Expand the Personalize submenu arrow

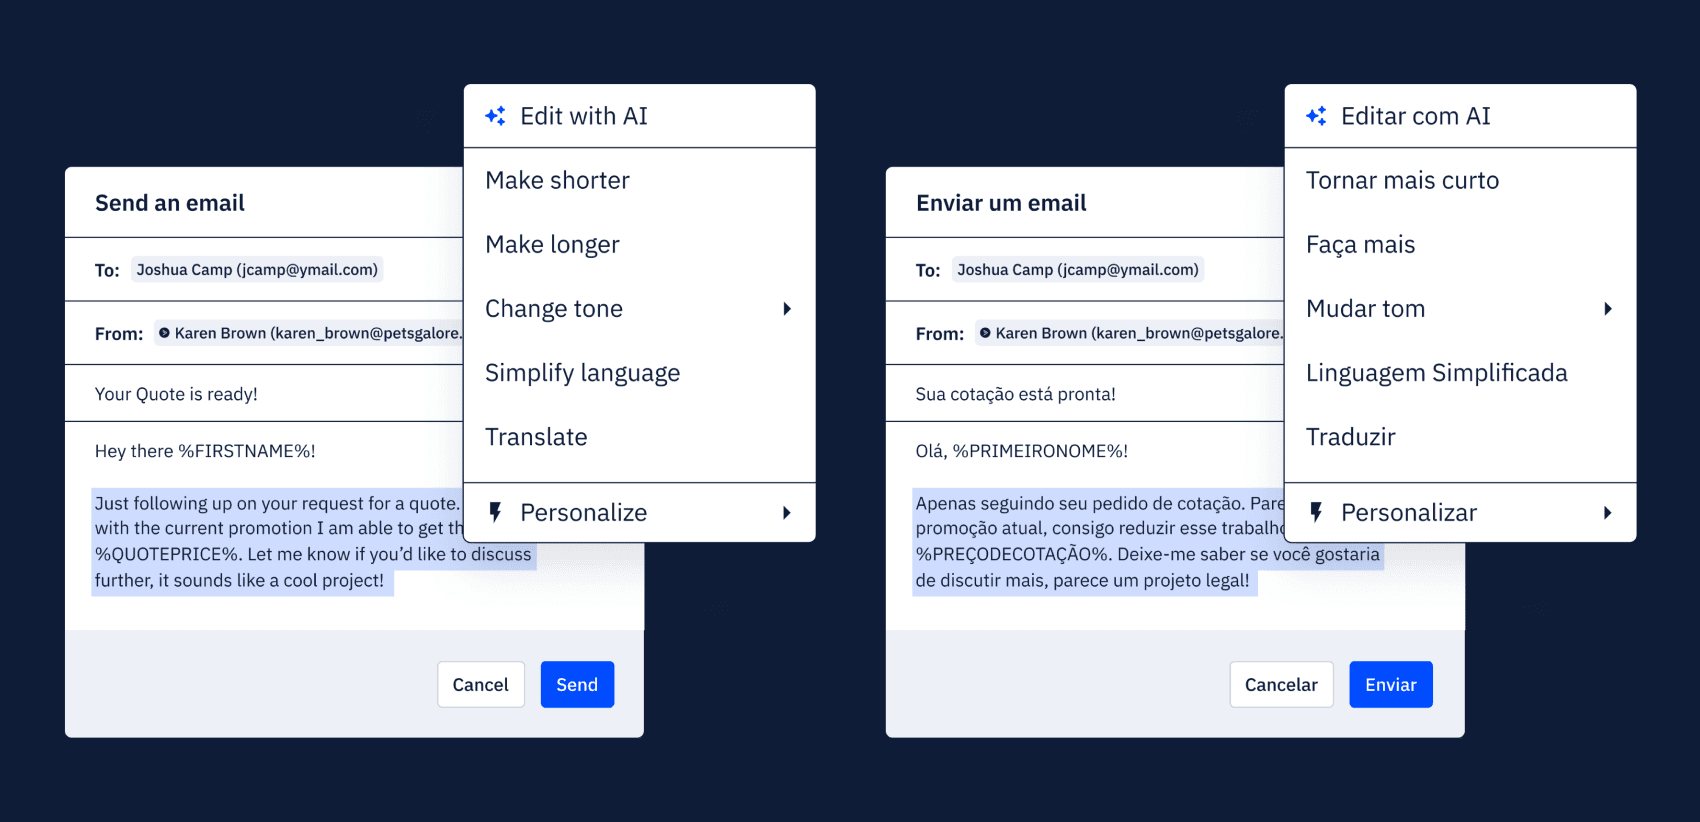[787, 513]
